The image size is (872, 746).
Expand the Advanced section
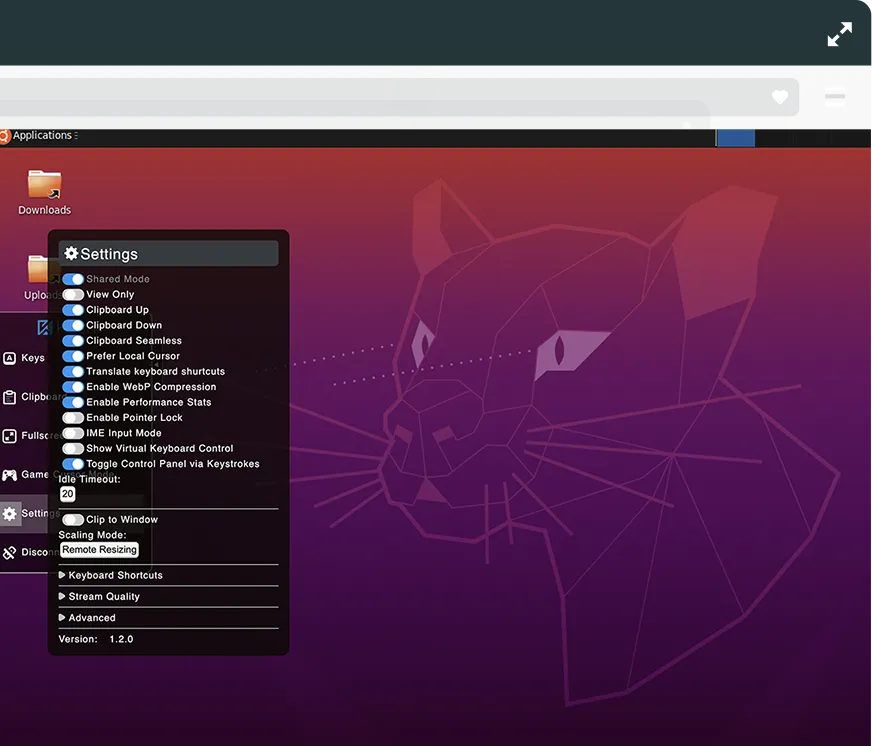coord(92,617)
